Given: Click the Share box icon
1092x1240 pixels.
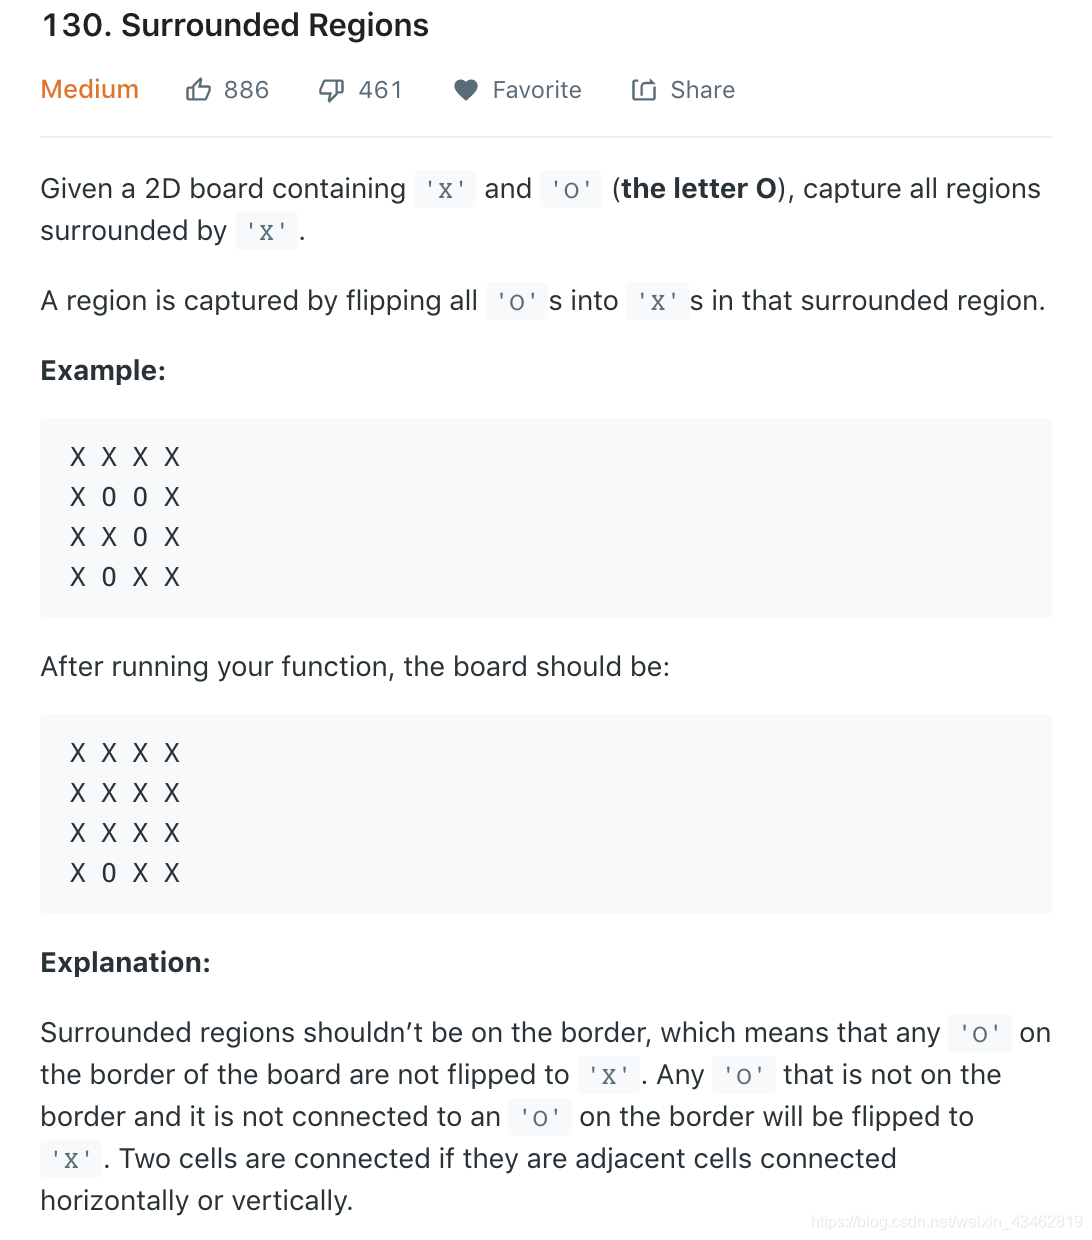Looking at the screenshot, I should pos(644,89).
